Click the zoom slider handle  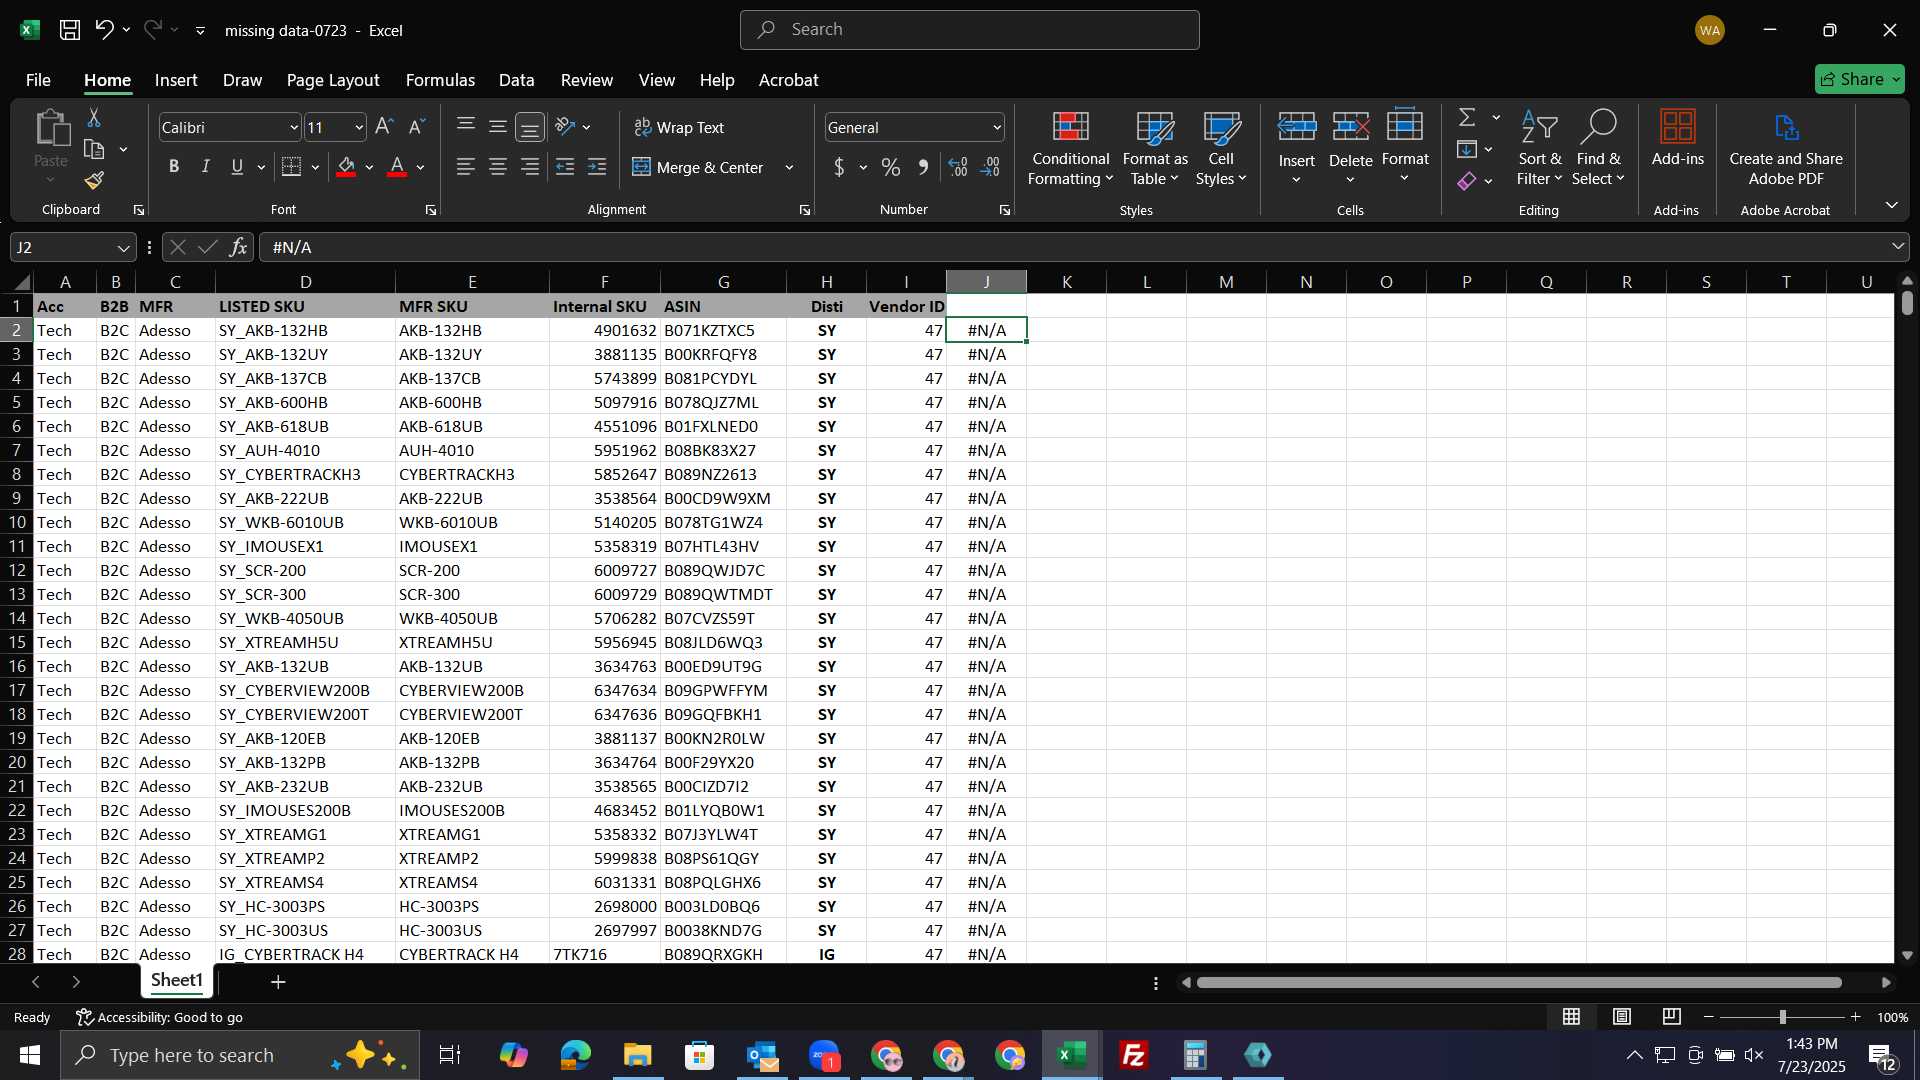(1782, 1017)
